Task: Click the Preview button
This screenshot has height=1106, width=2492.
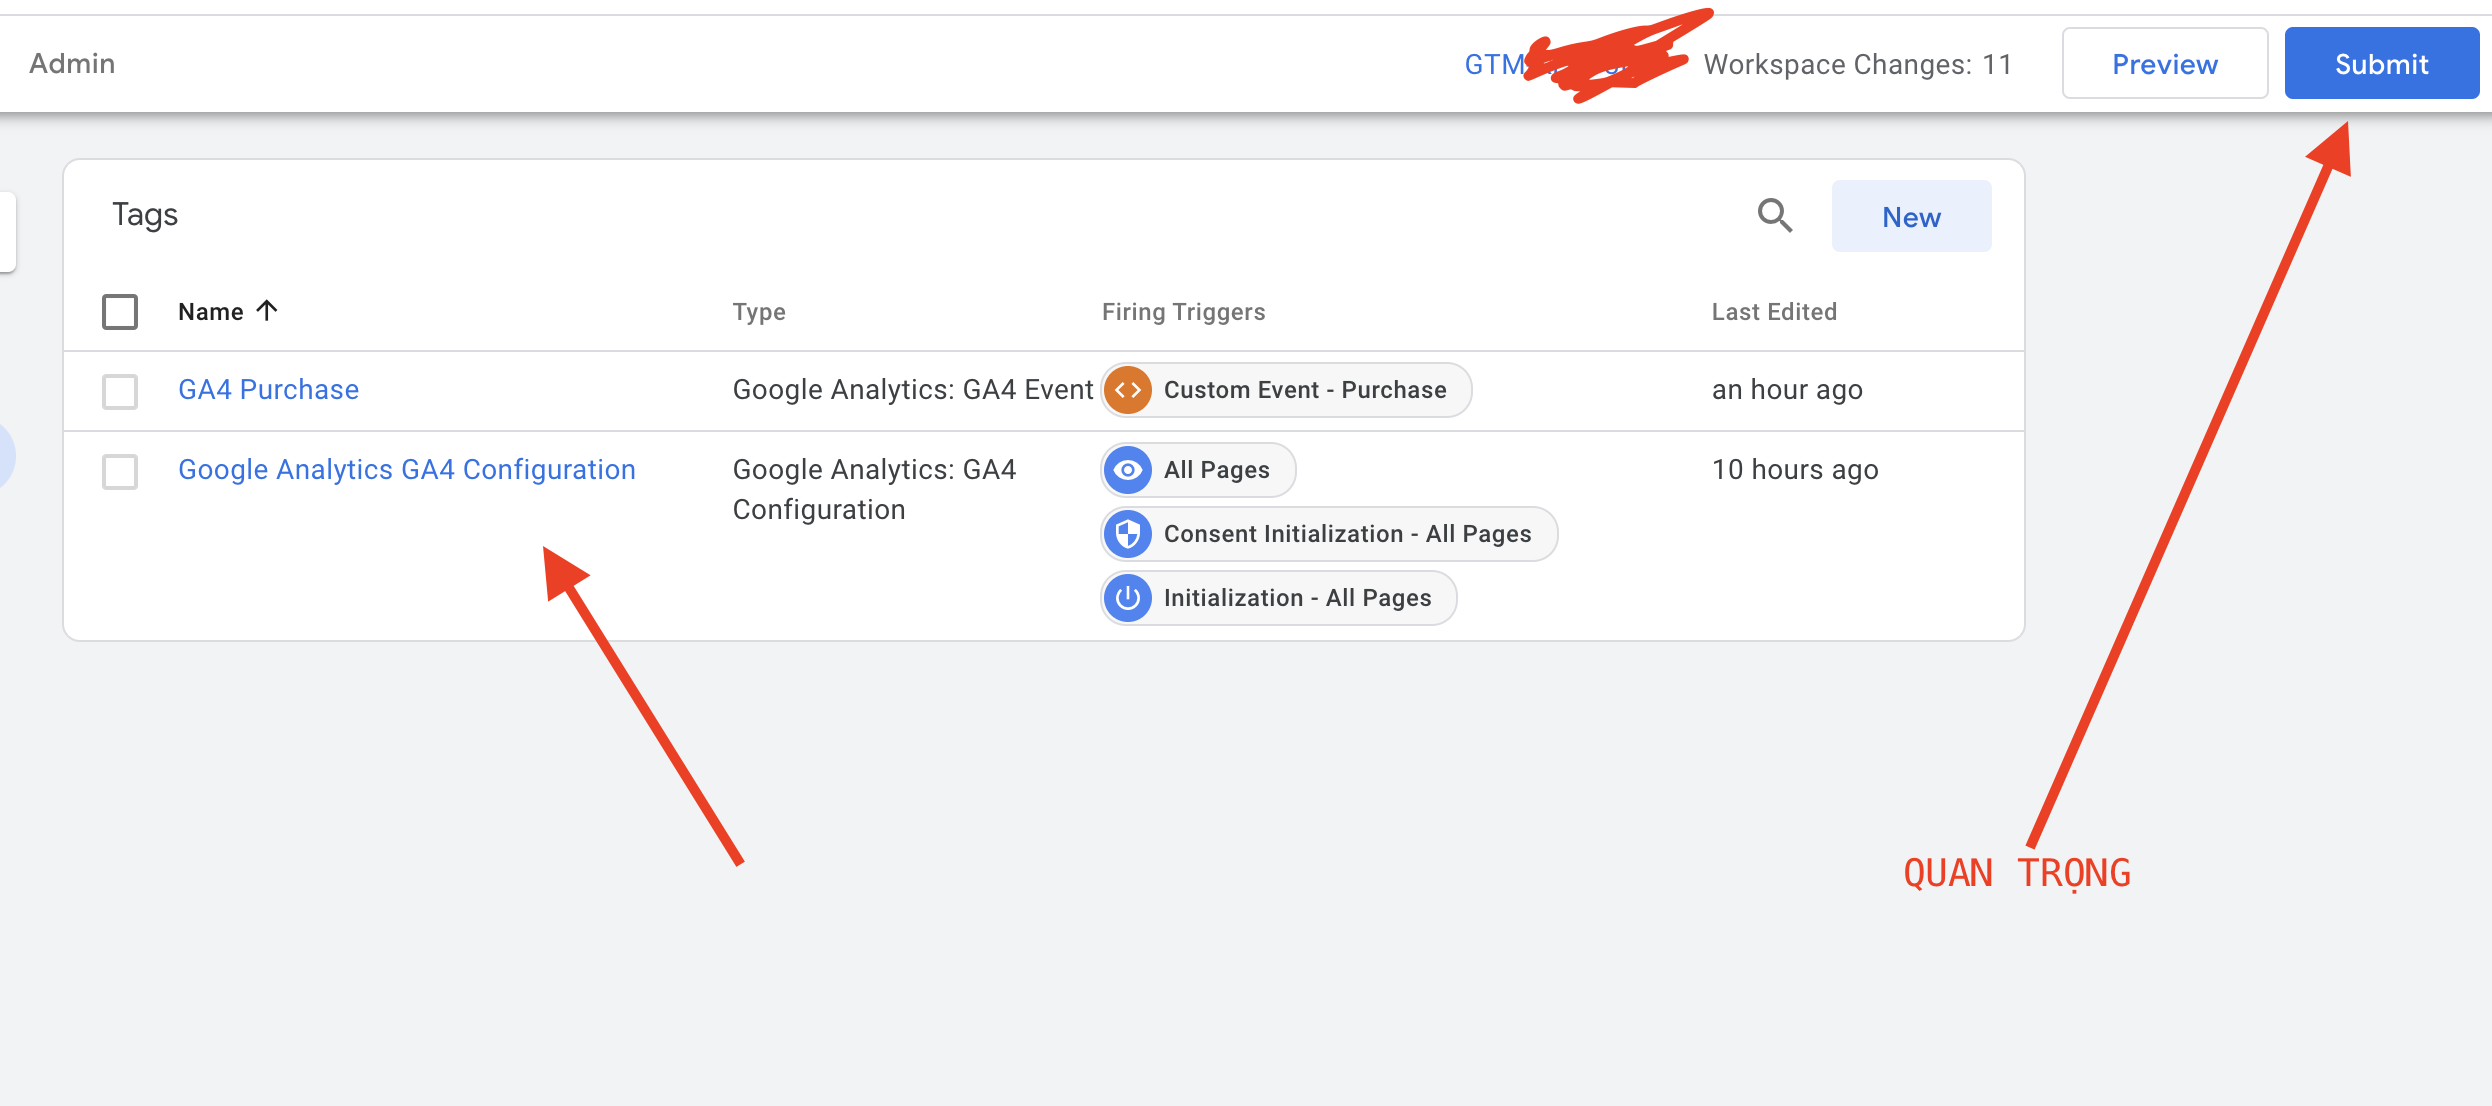Action: (x=2164, y=64)
